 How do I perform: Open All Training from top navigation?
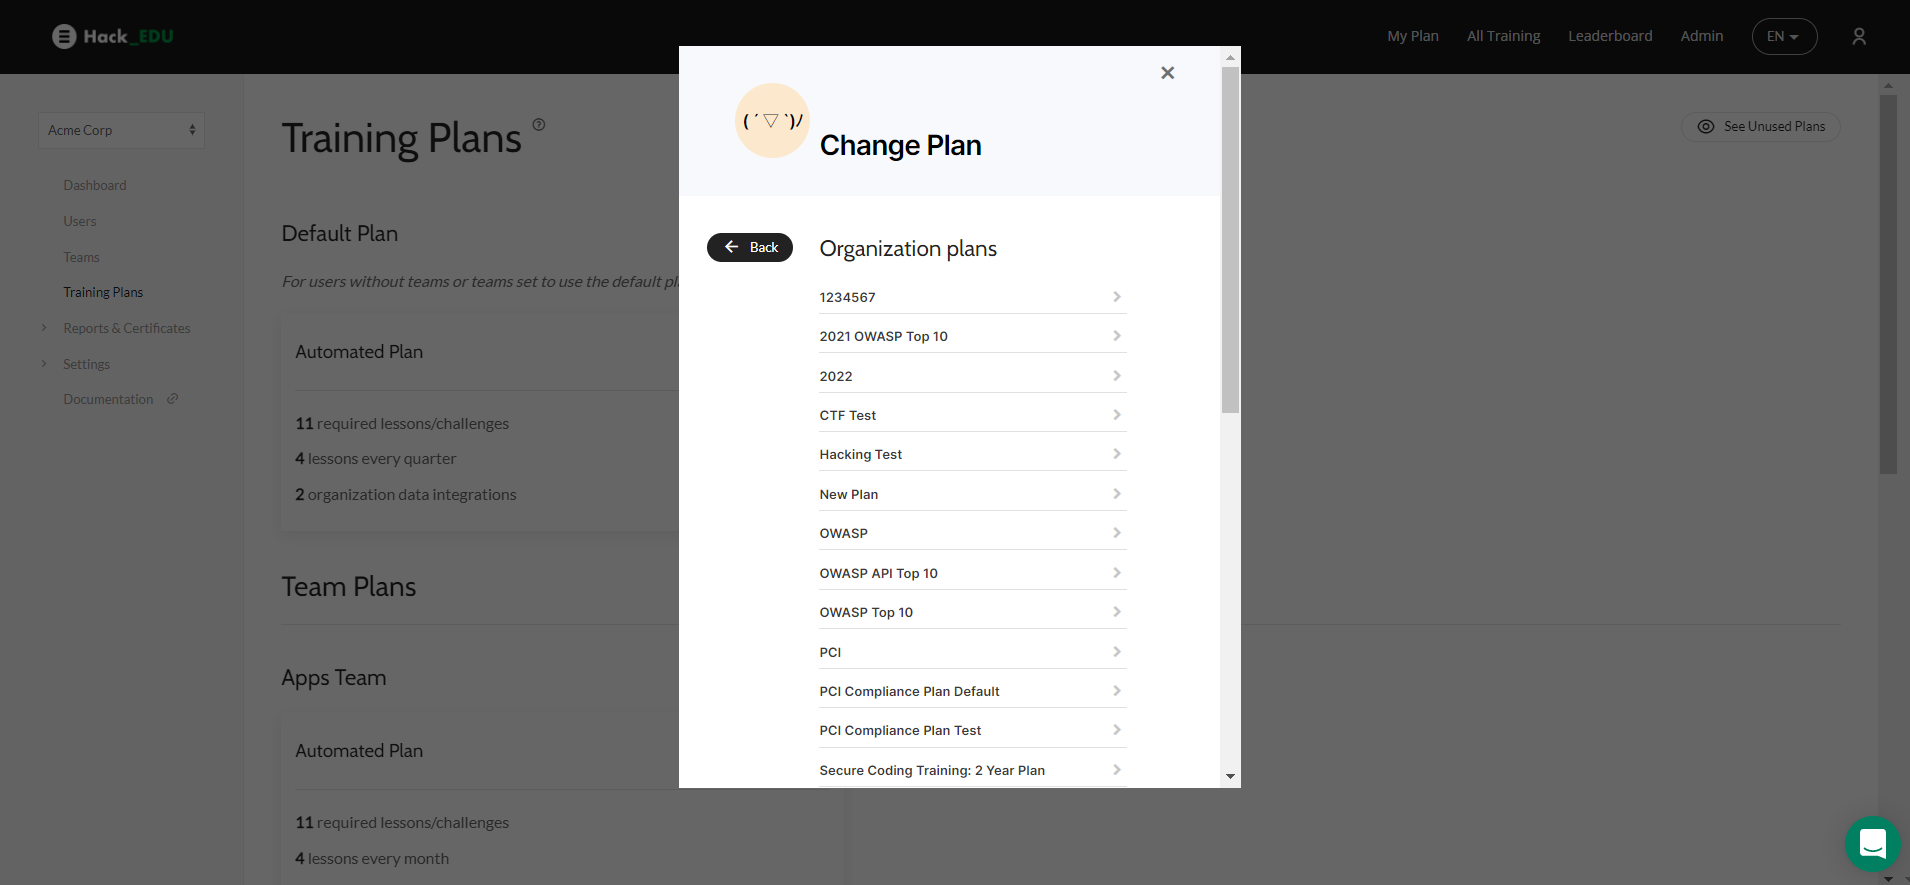point(1503,36)
